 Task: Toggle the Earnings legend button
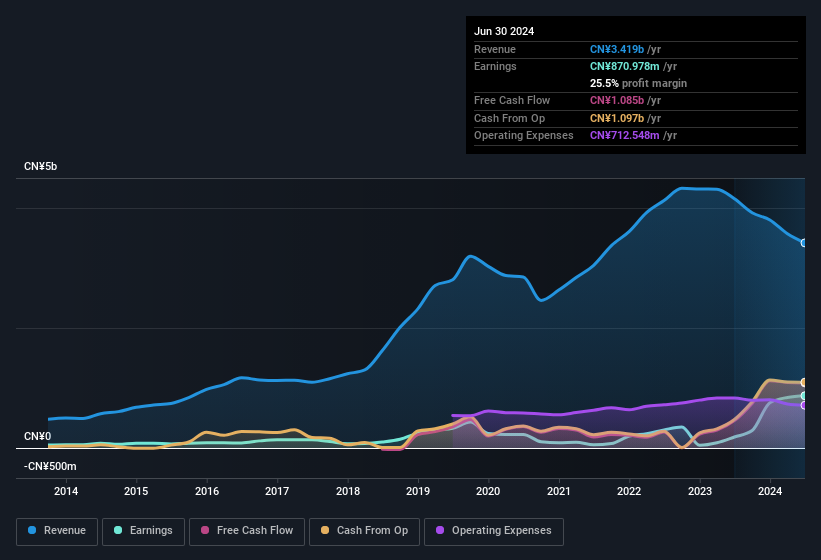click(x=143, y=531)
